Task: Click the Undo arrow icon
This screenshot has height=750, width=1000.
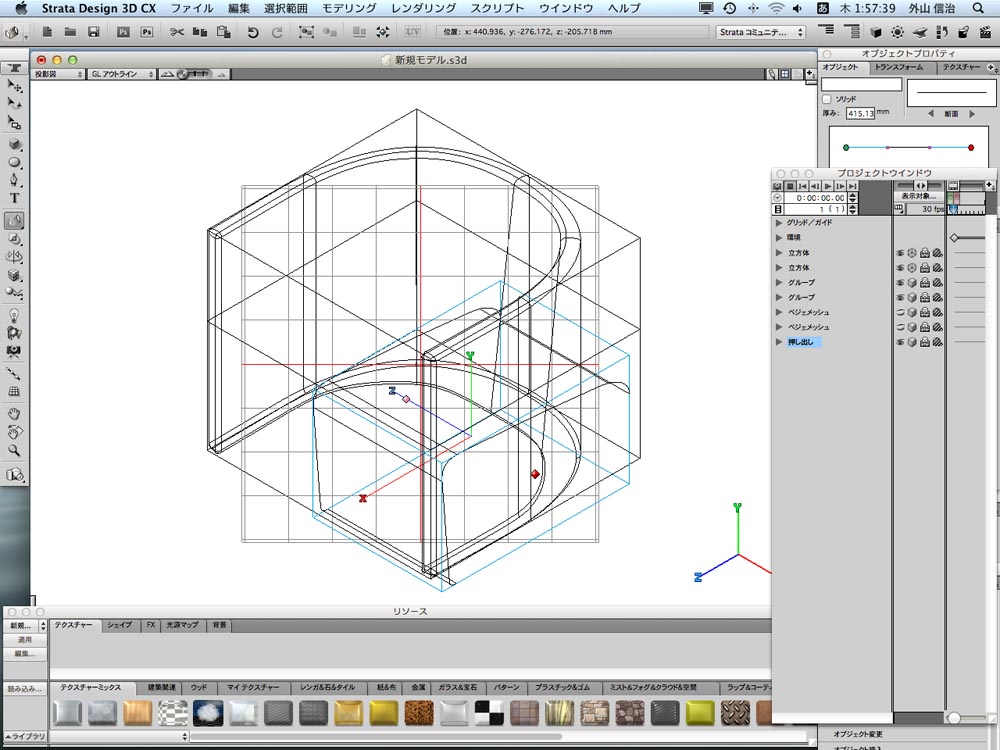Action: 253,32
